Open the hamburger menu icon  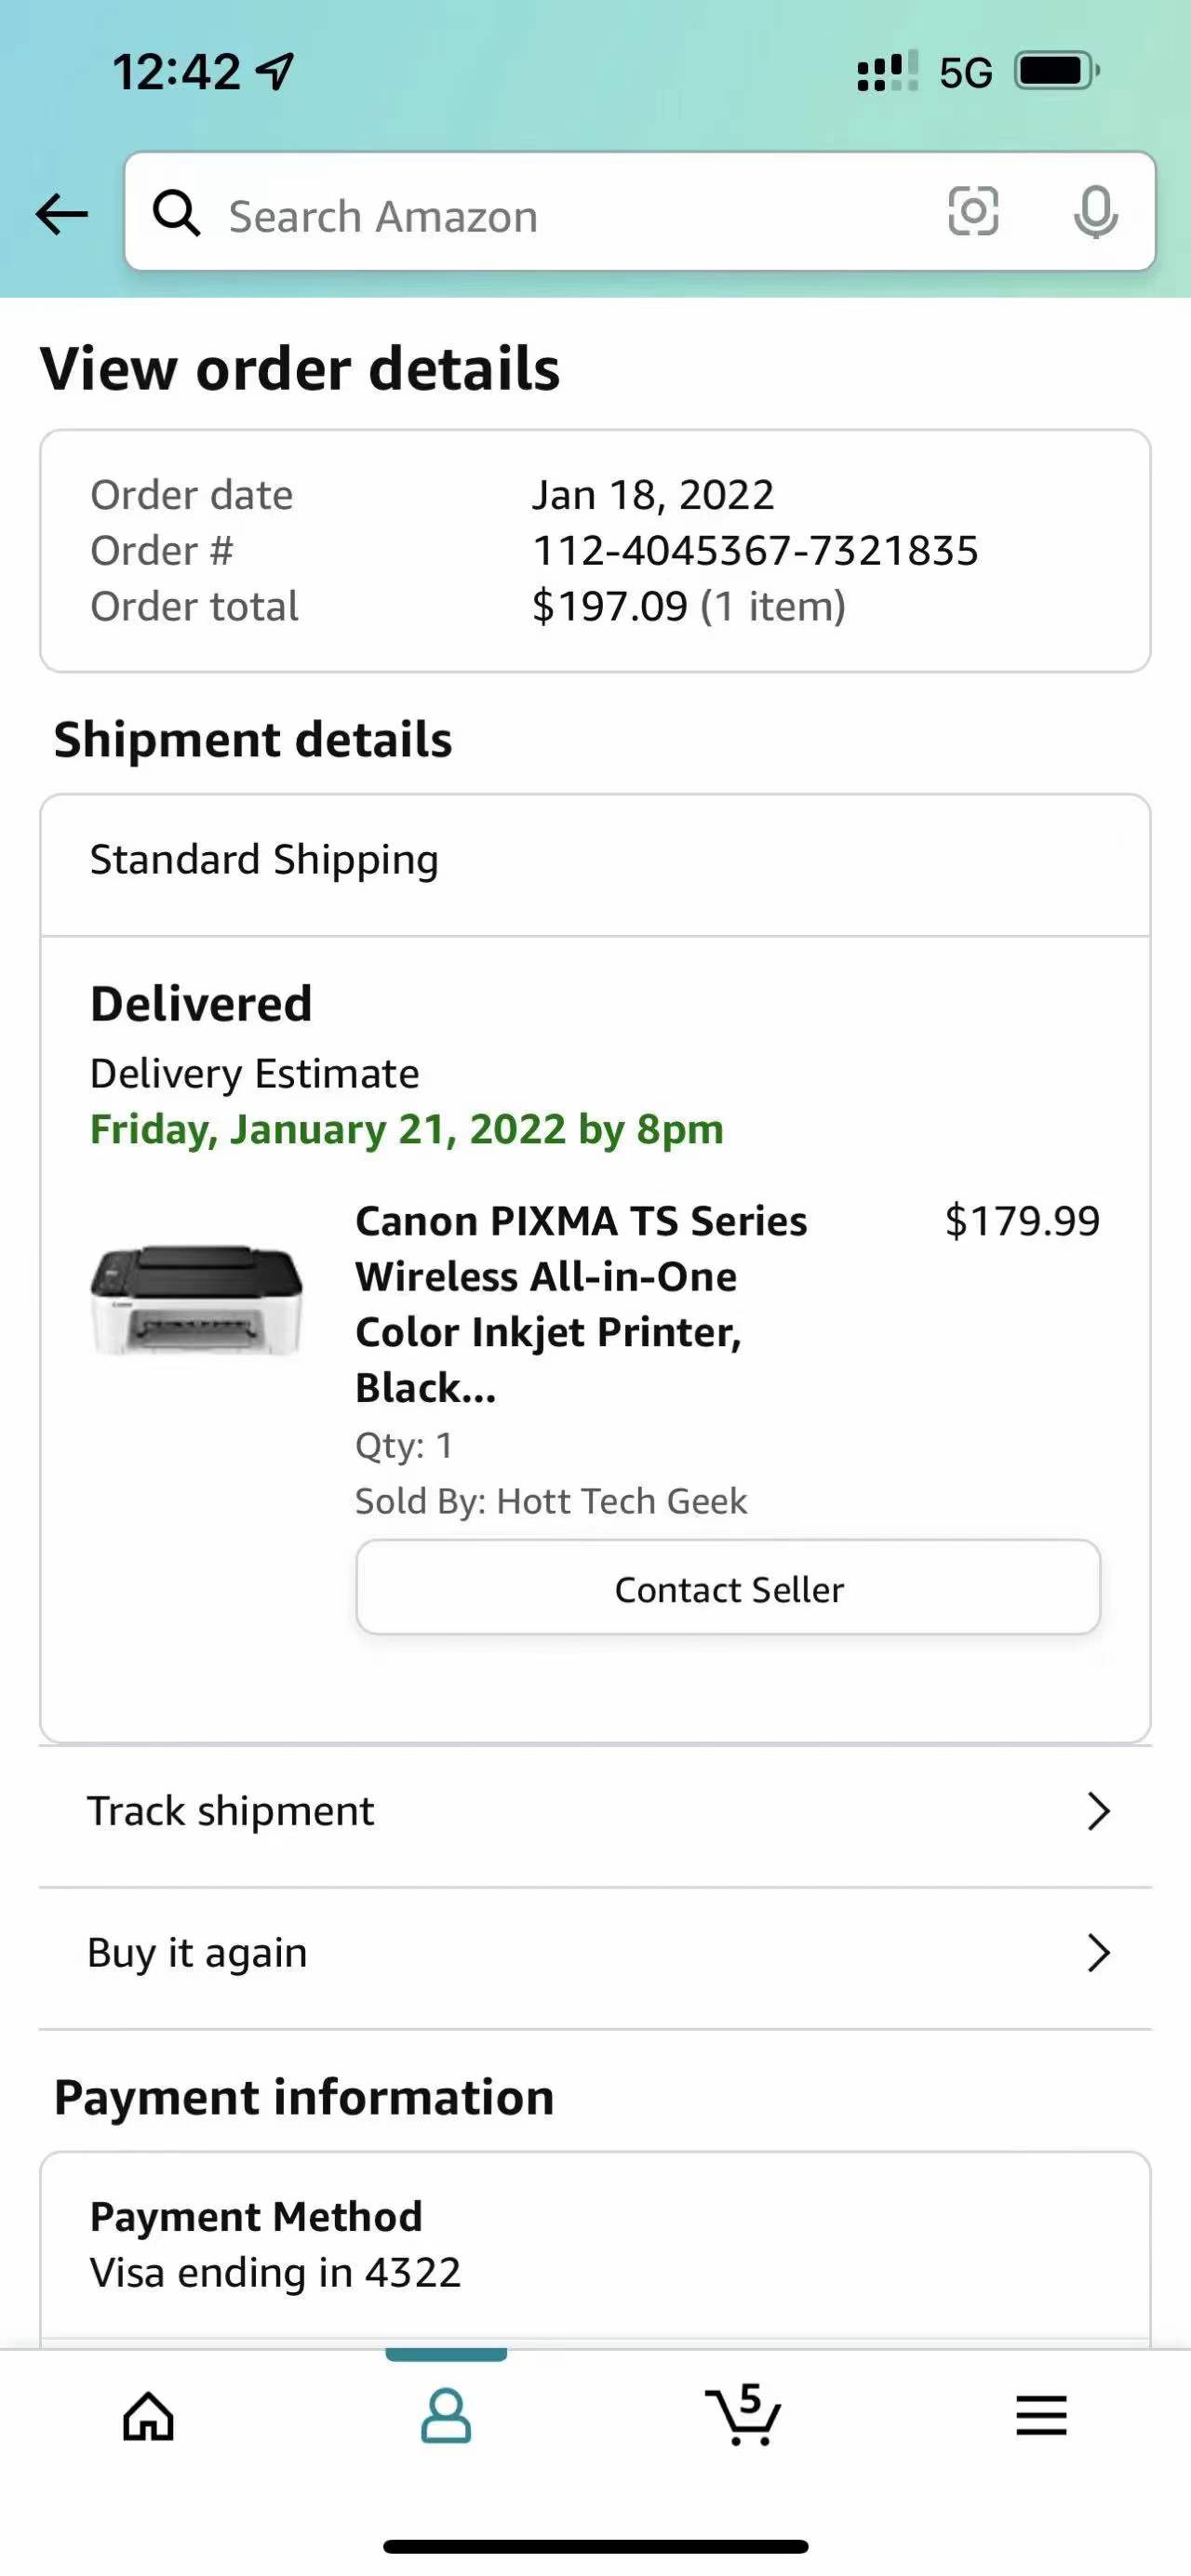[1041, 2416]
